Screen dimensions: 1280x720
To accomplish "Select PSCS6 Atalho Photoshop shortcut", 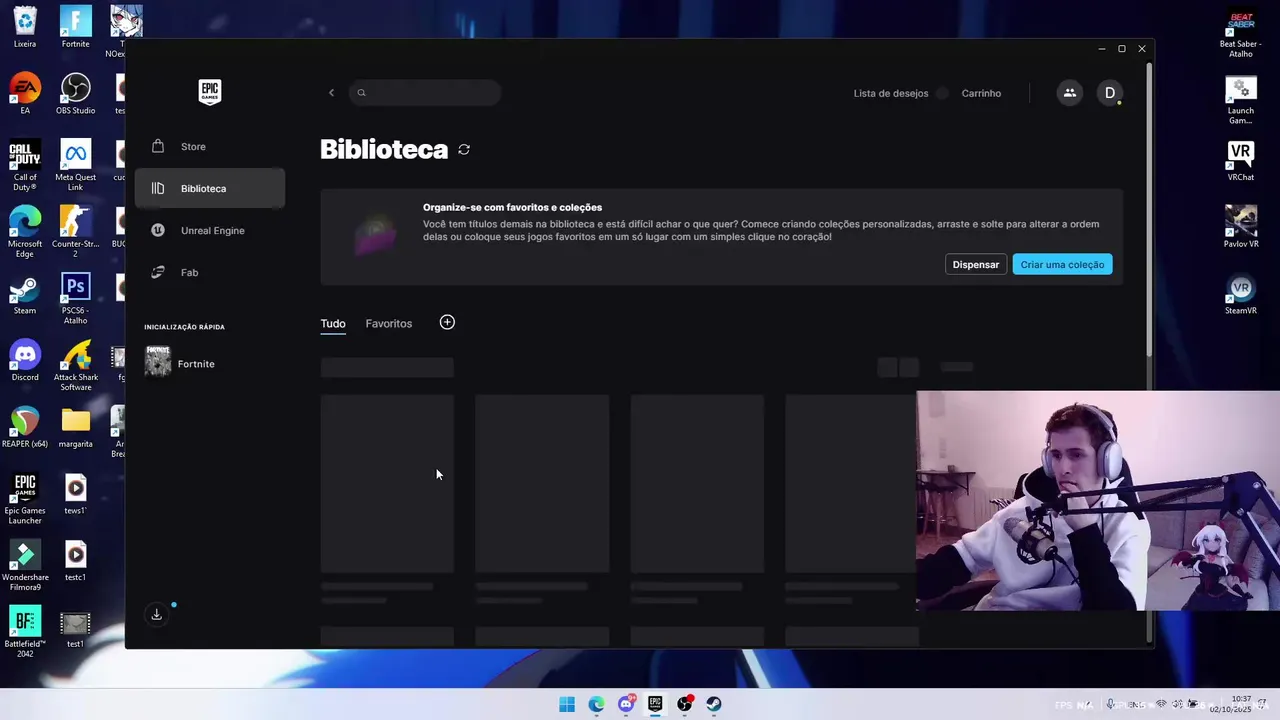I will click(75, 298).
